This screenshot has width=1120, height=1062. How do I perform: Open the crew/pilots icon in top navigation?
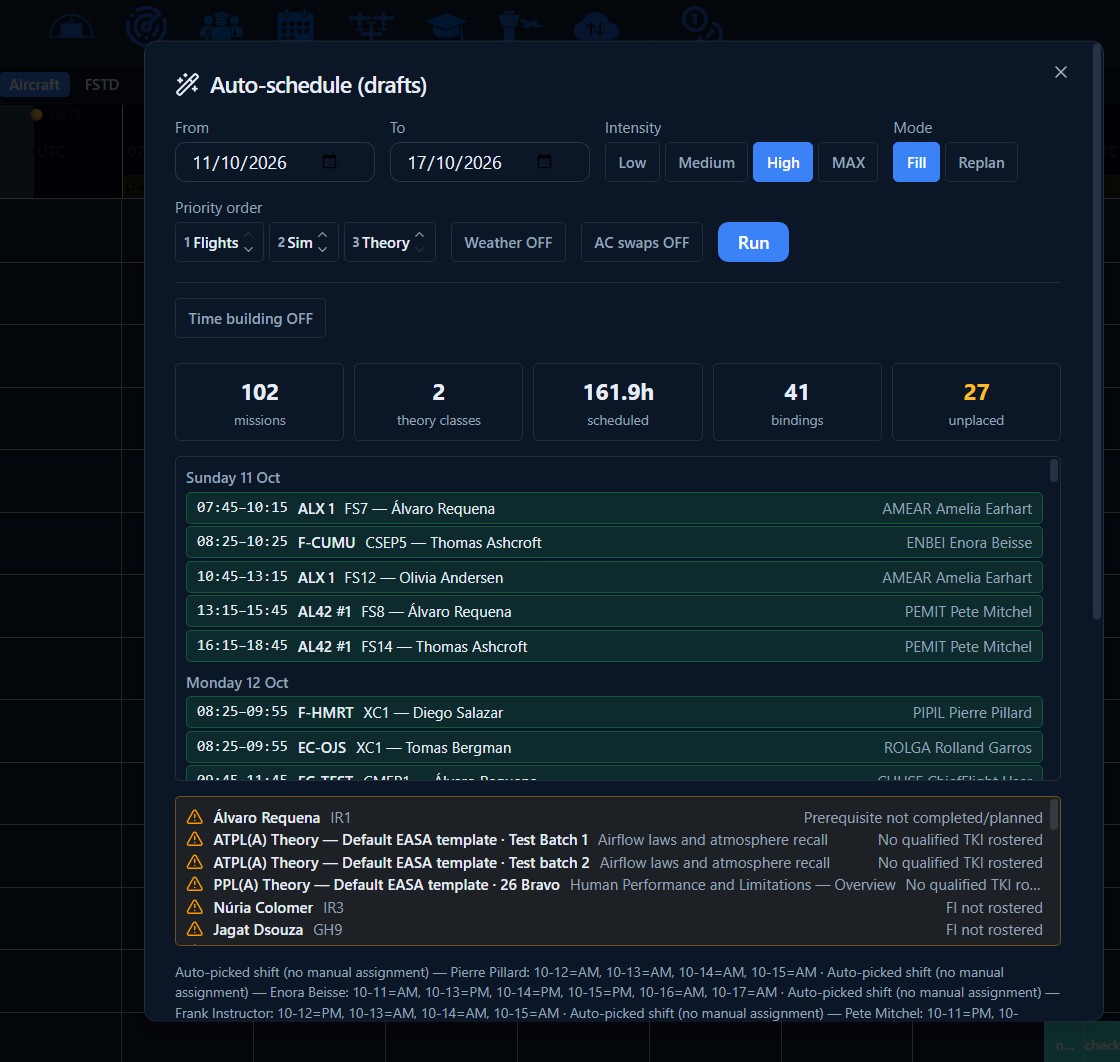click(221, 26)
